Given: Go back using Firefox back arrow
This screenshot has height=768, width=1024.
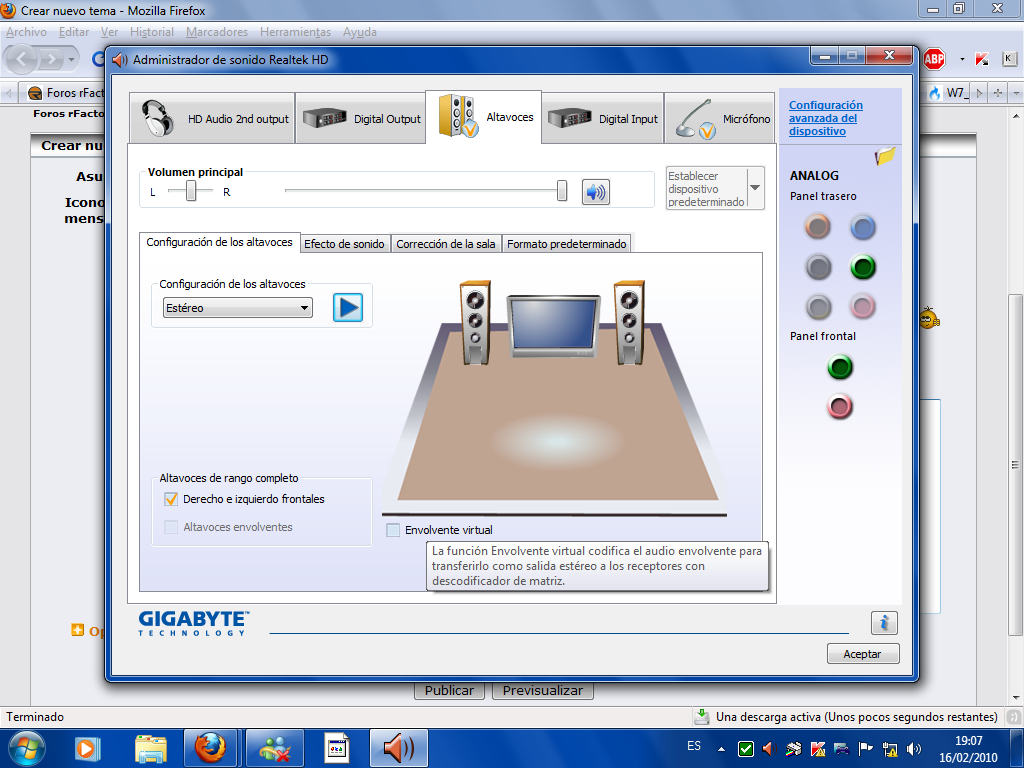Looking at the screenshot, I should [x=22, y=59].
